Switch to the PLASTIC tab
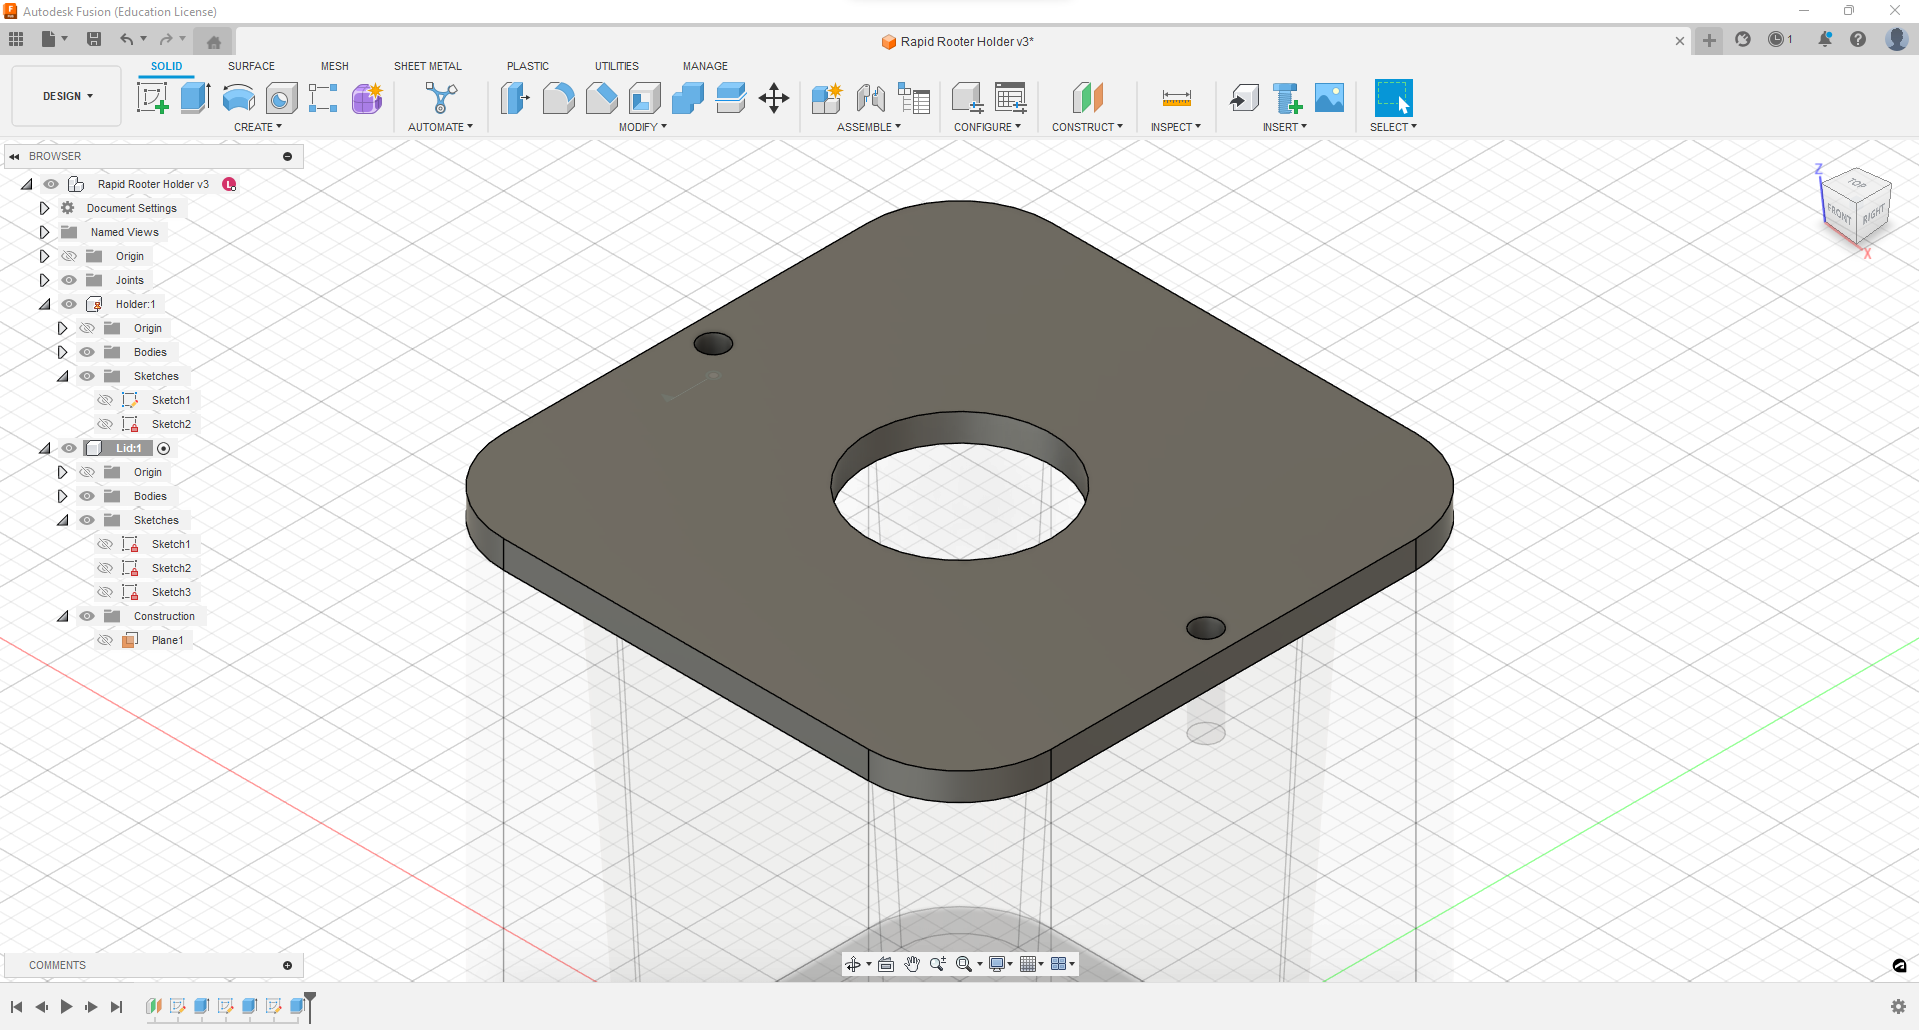 click(x=528, y=66)
